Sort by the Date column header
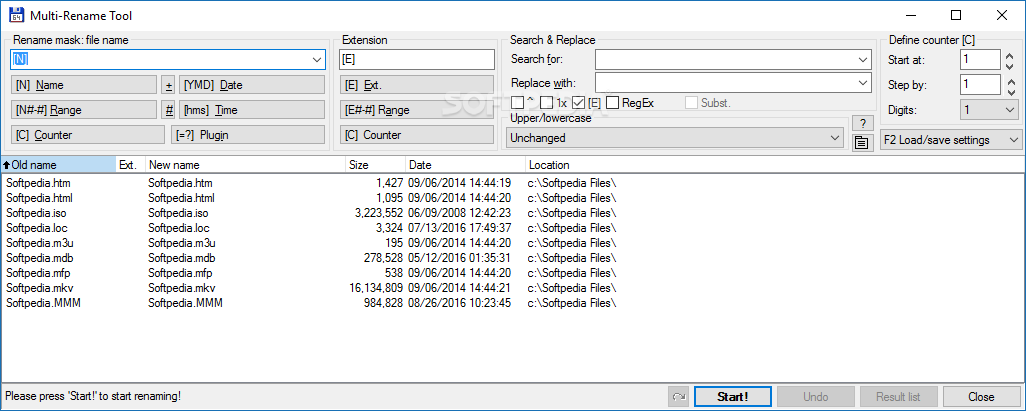 [465, 165]
